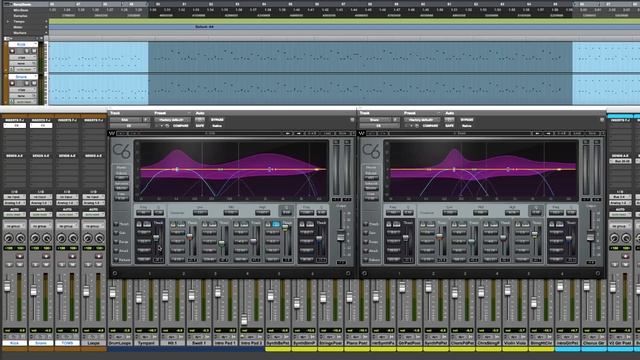This screenshot has height=360, width=640.
Task: Select the TOMS track name in mixer
Action: [67, 343]
